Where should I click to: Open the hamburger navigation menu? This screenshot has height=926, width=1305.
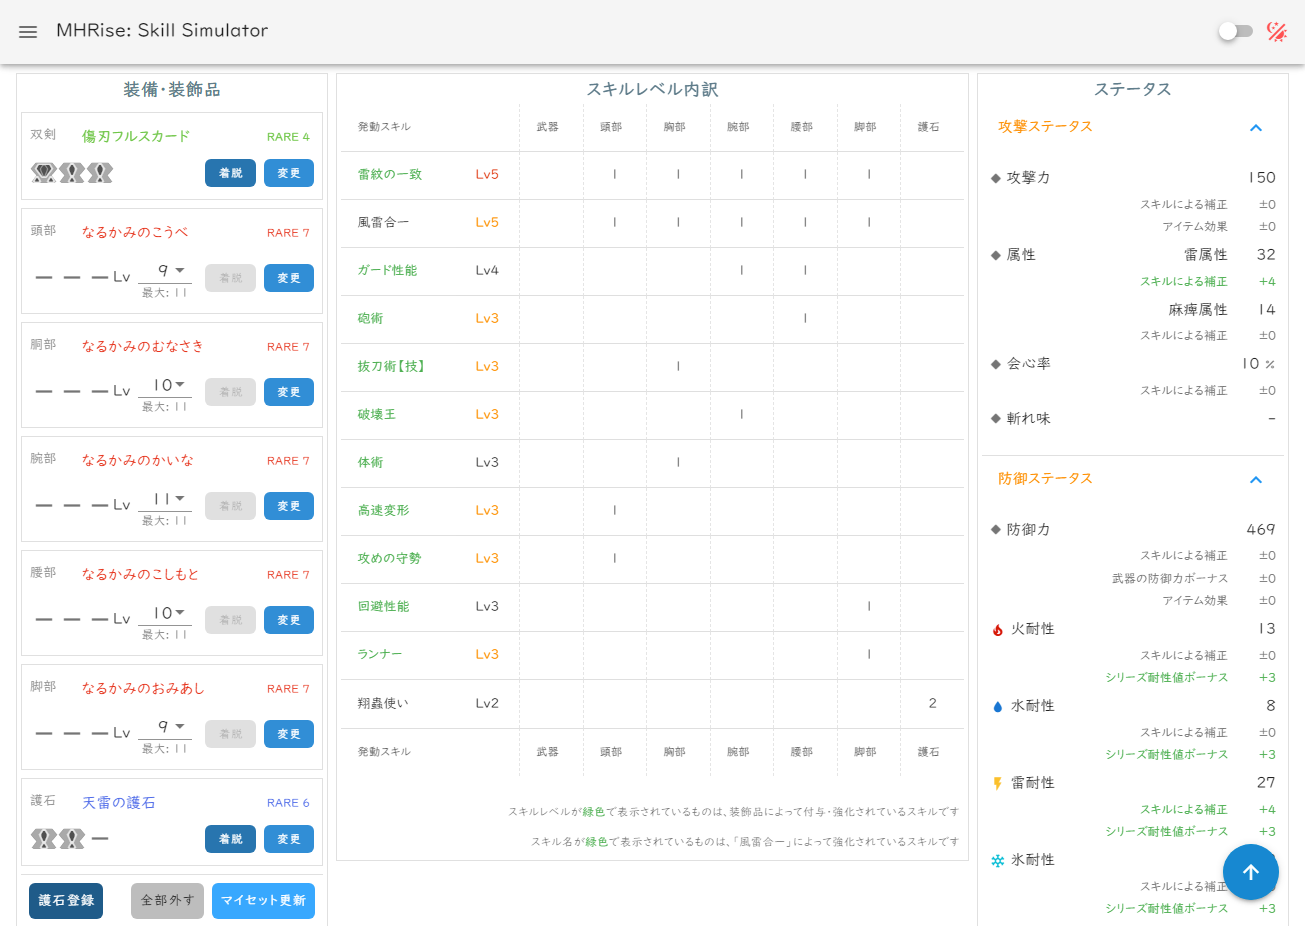point(28,31)
